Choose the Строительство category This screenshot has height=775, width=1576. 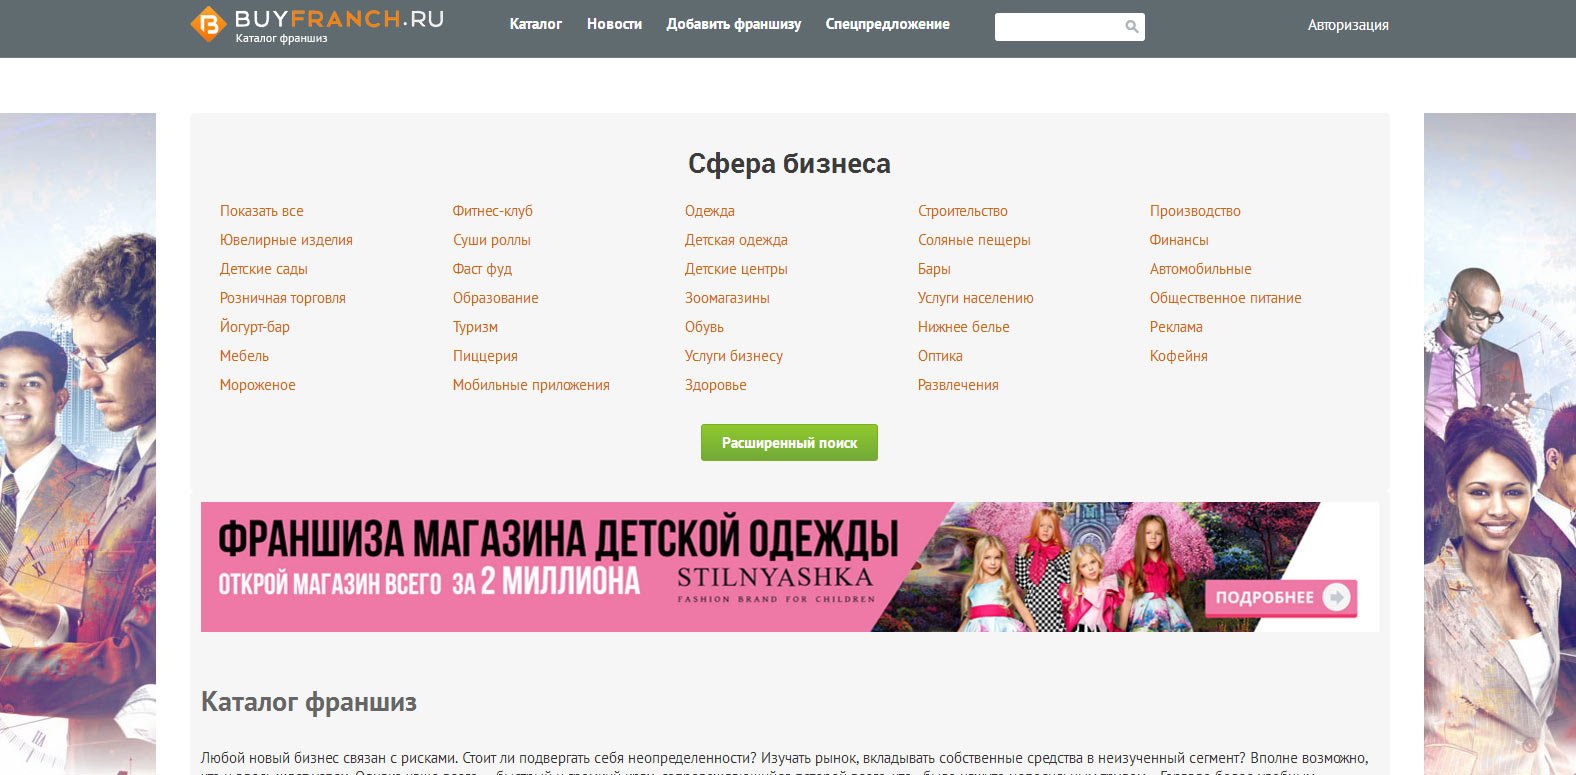[x=963, y=211]
